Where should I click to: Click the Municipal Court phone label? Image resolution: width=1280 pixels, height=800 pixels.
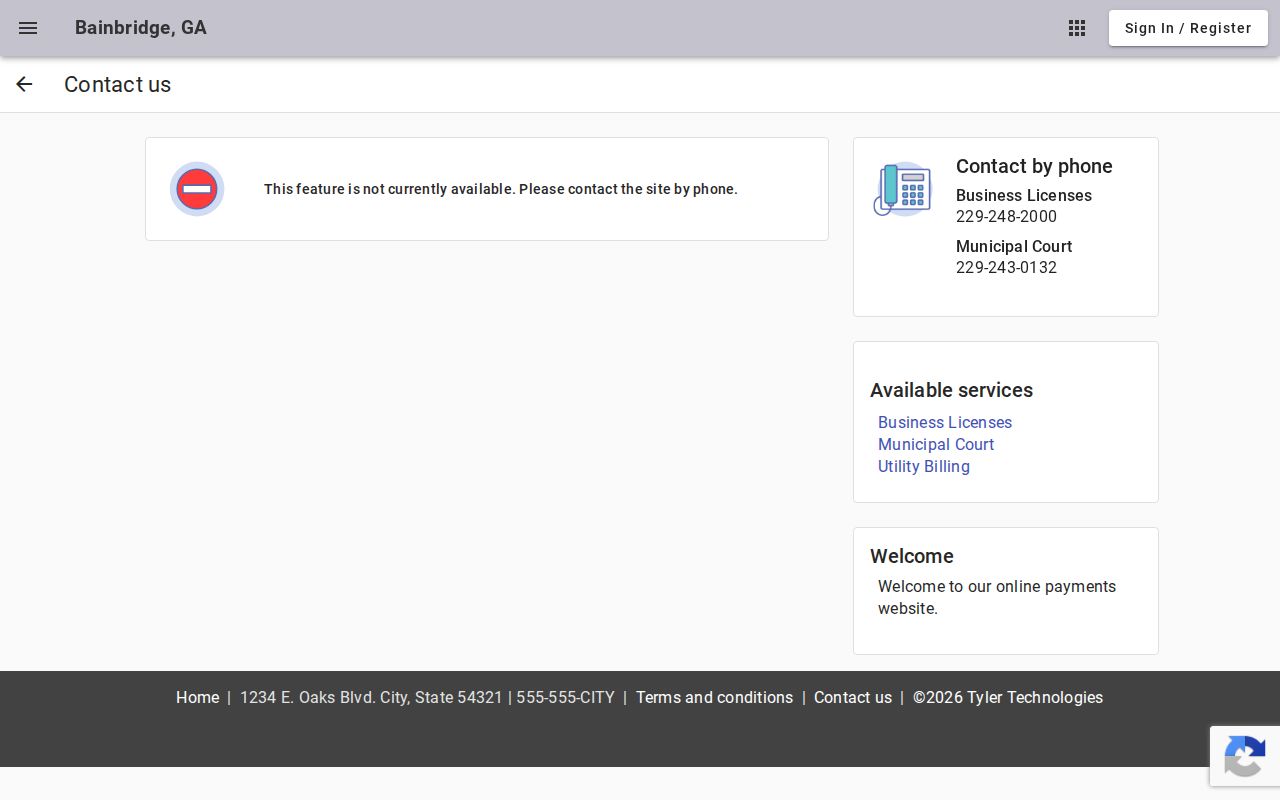[x=1014, y=246]
